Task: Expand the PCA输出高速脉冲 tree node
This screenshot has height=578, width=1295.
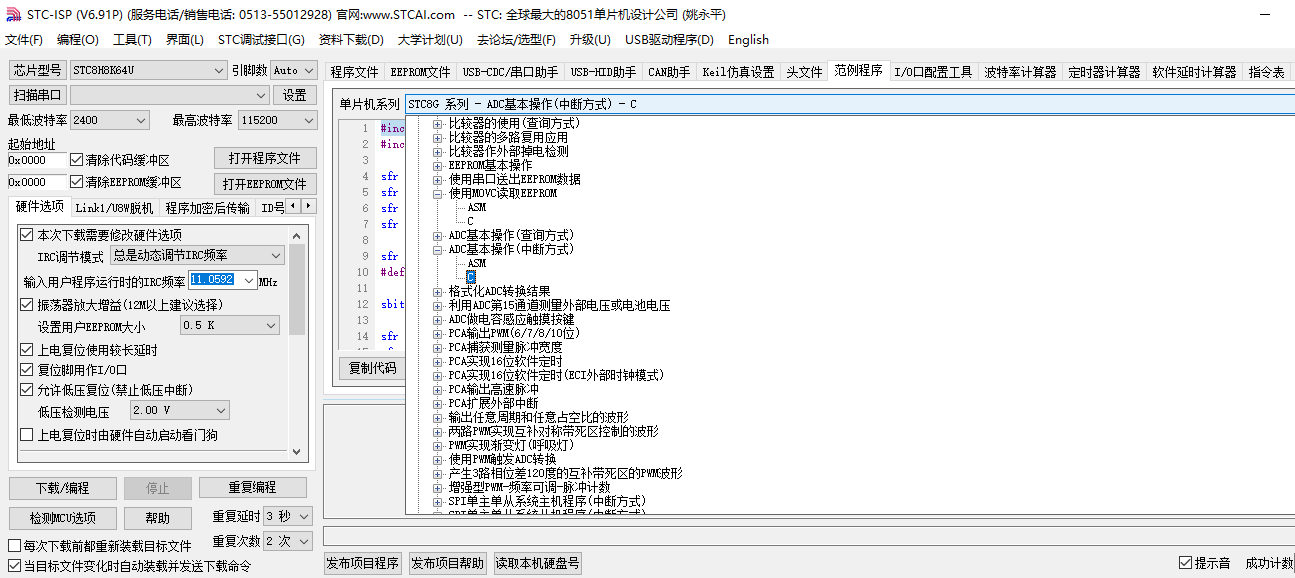Action: (438, 390)
